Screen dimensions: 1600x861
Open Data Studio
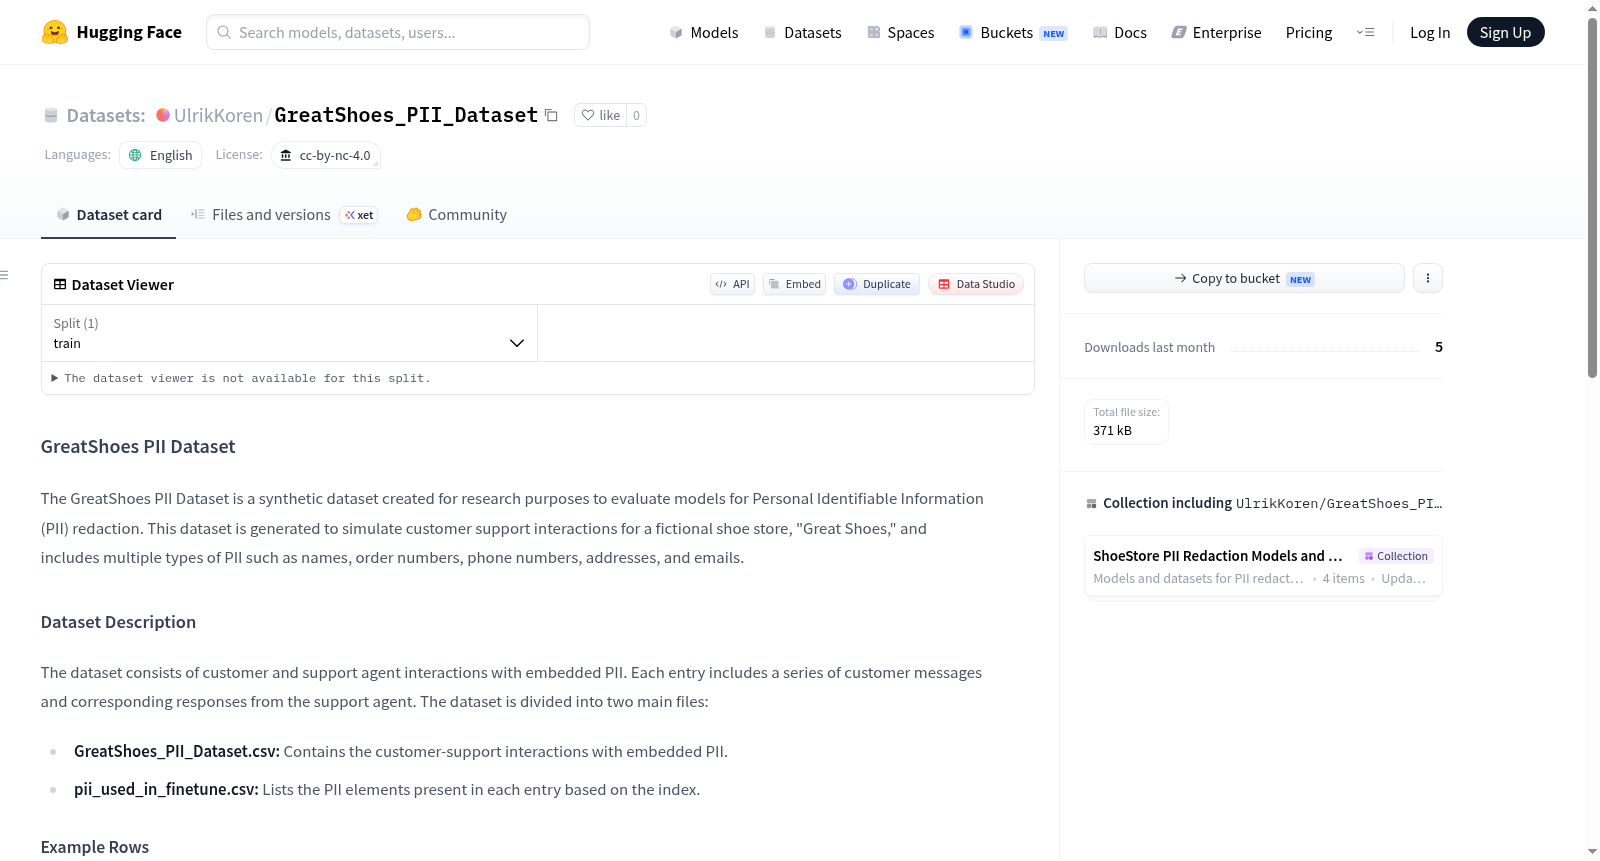[x=976, y=284]
